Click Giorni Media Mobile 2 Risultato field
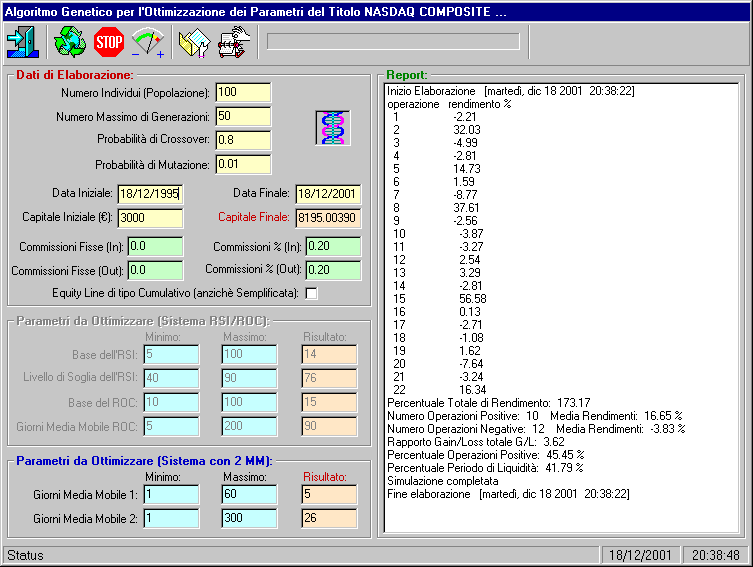 click(x=329, y=519)
